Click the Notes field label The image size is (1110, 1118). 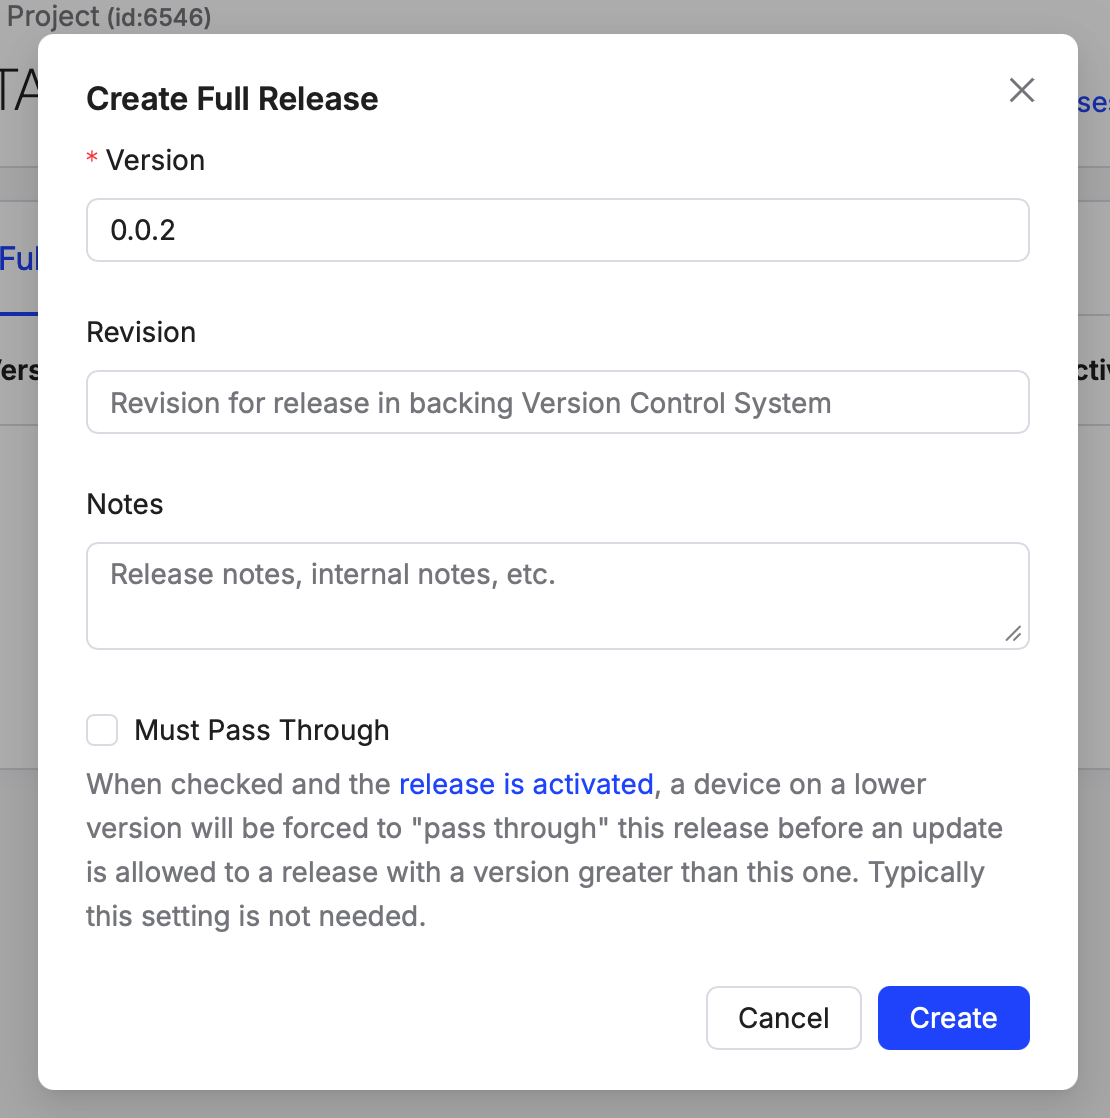point(125,504)
